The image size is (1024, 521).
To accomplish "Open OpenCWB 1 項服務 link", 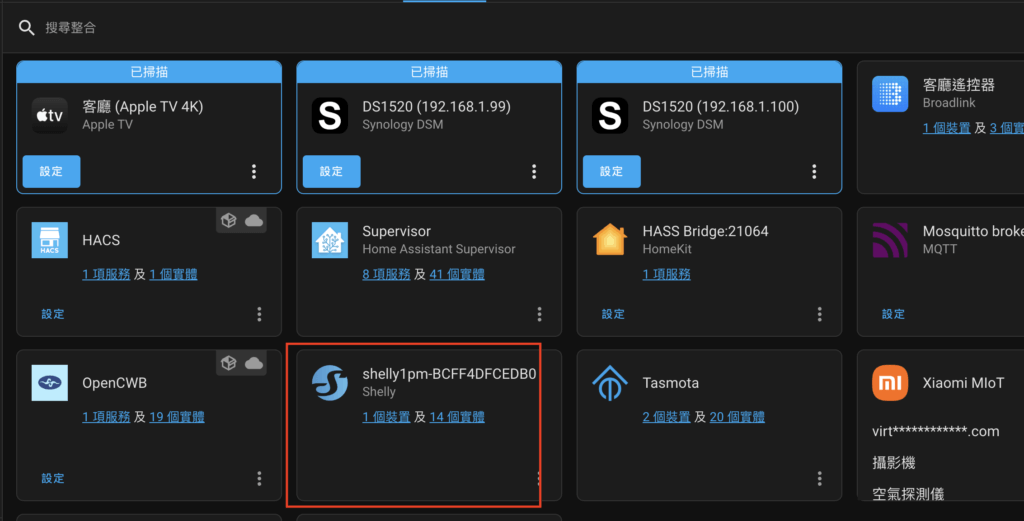I will 106,417.
